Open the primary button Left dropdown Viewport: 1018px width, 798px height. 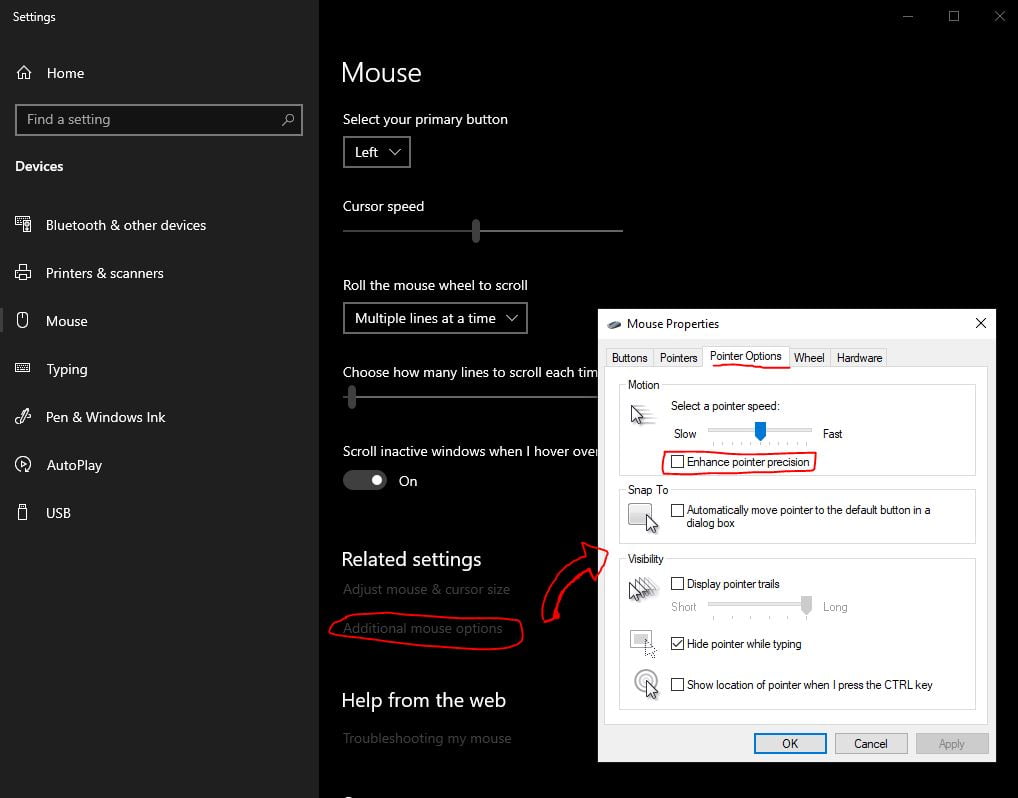[376, 152]
